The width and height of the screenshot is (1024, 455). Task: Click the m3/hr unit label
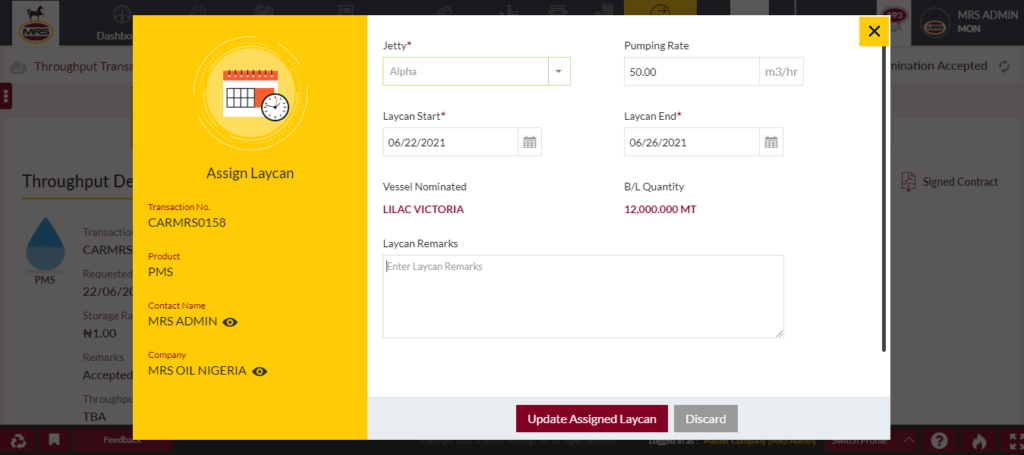point(781,72)
